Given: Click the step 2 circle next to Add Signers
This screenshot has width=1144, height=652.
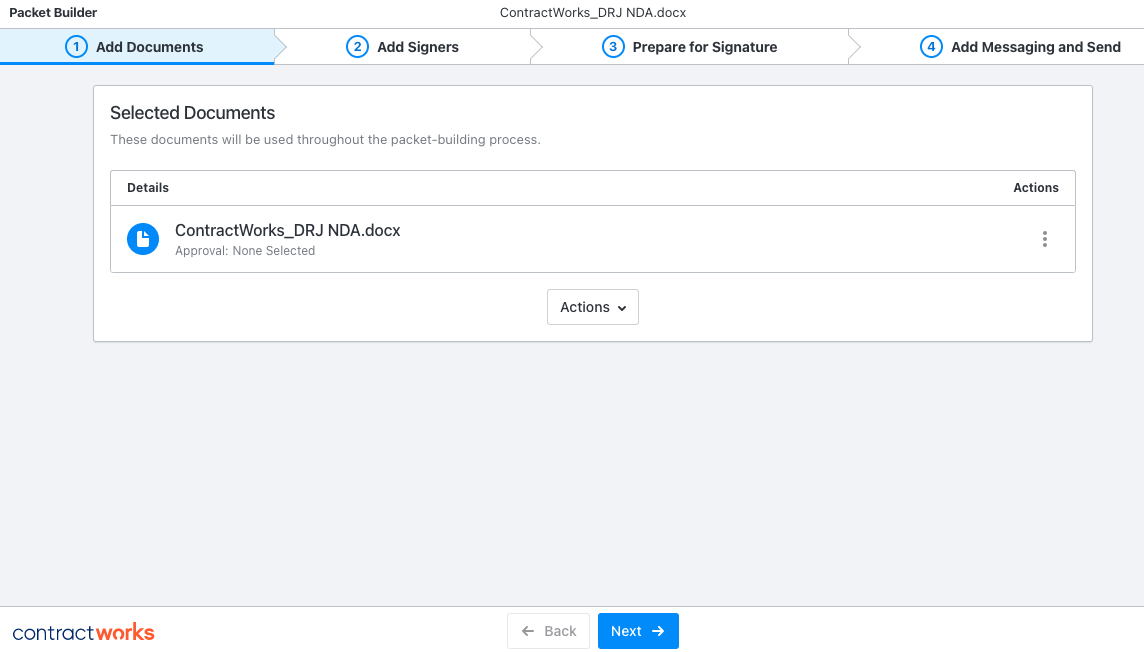Looking at the screenshot, I should [357, 46].
